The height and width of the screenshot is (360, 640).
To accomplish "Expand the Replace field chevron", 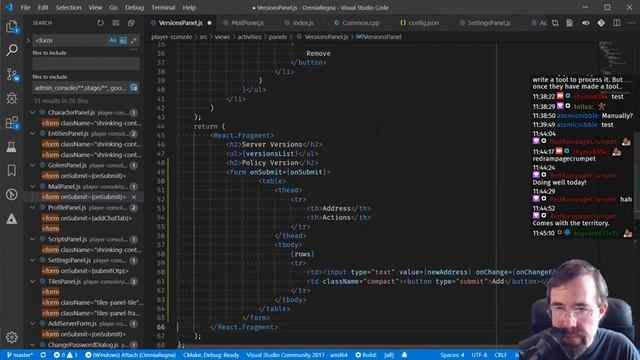I will (28, 40).
